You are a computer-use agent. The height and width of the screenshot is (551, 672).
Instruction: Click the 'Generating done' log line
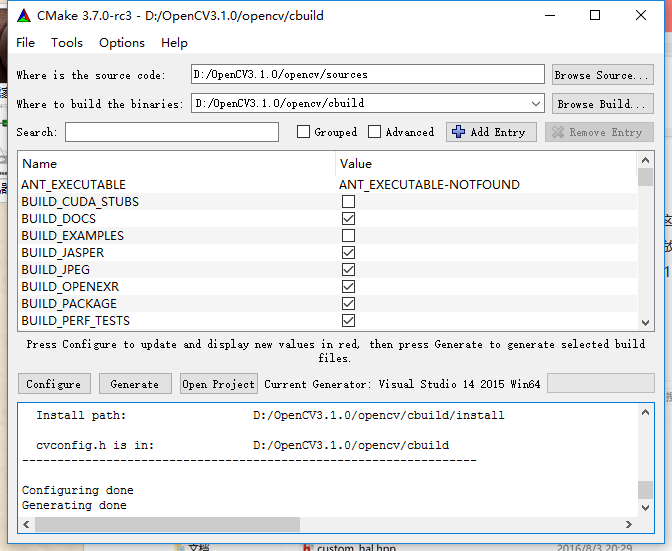coord(74,505)
